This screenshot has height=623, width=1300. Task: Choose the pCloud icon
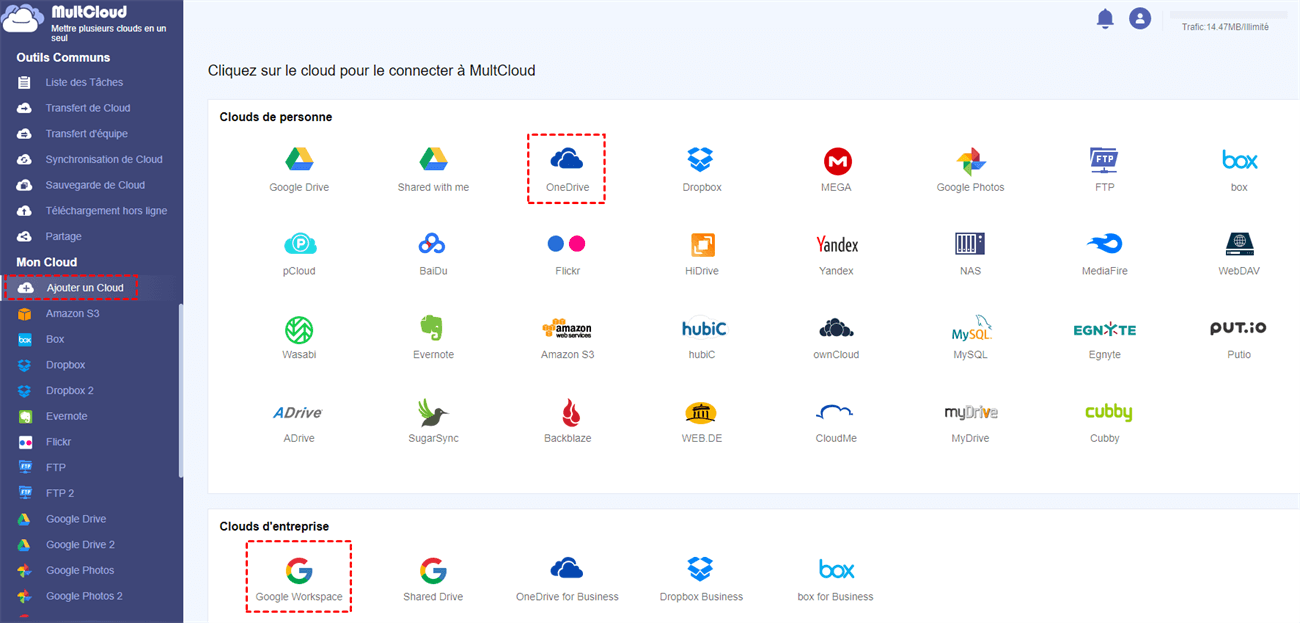point(299,243)
